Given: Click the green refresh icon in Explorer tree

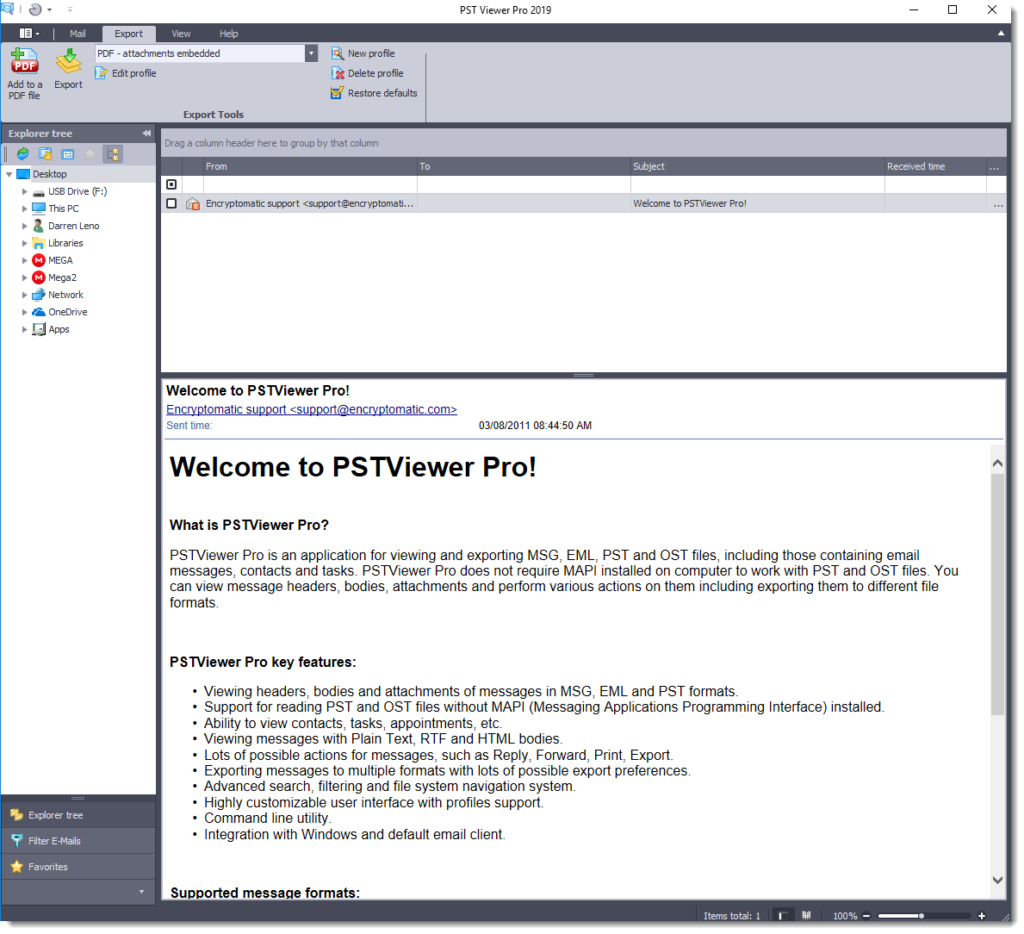Looking at the screenshot, I should click(x=22, y=154).
